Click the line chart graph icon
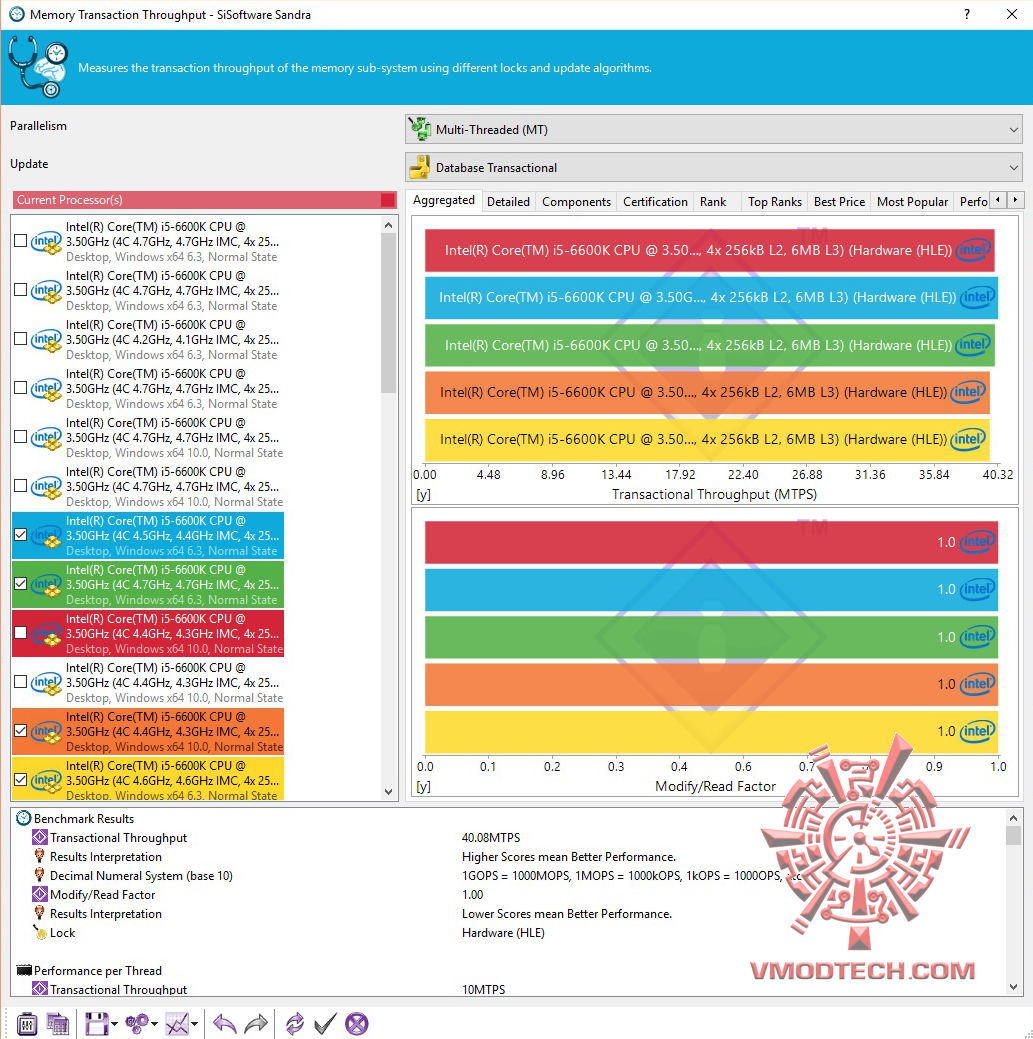The image size is (1033, 1039). (177, 1024)
